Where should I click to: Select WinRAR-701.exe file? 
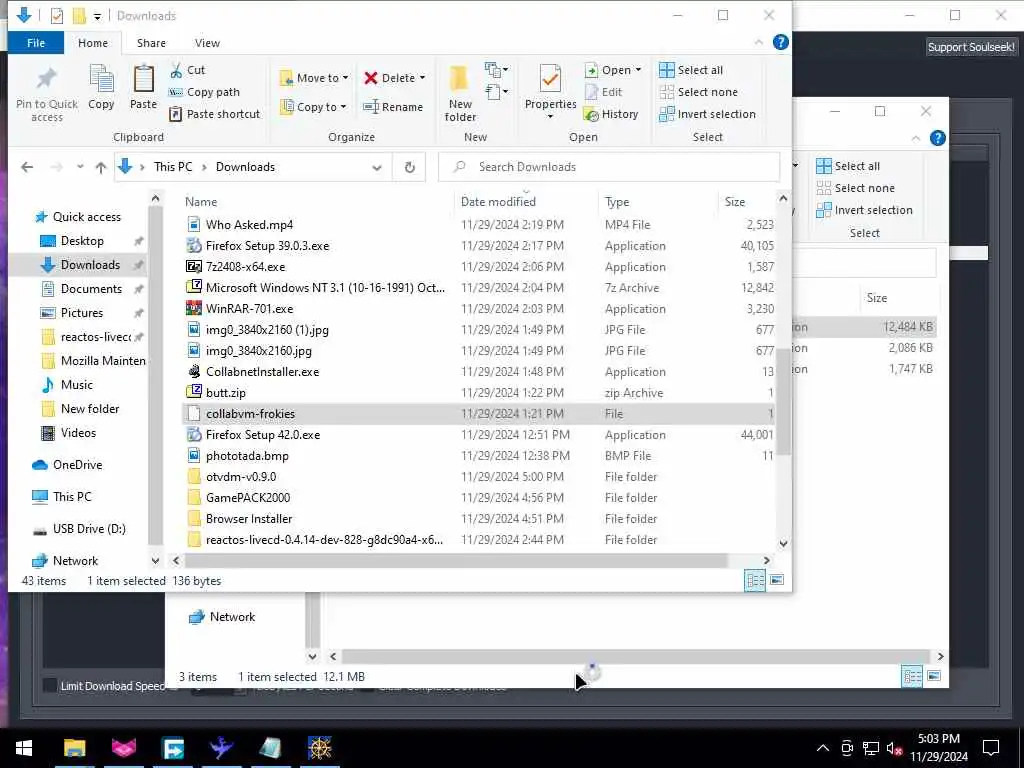[x=249, y=308]
